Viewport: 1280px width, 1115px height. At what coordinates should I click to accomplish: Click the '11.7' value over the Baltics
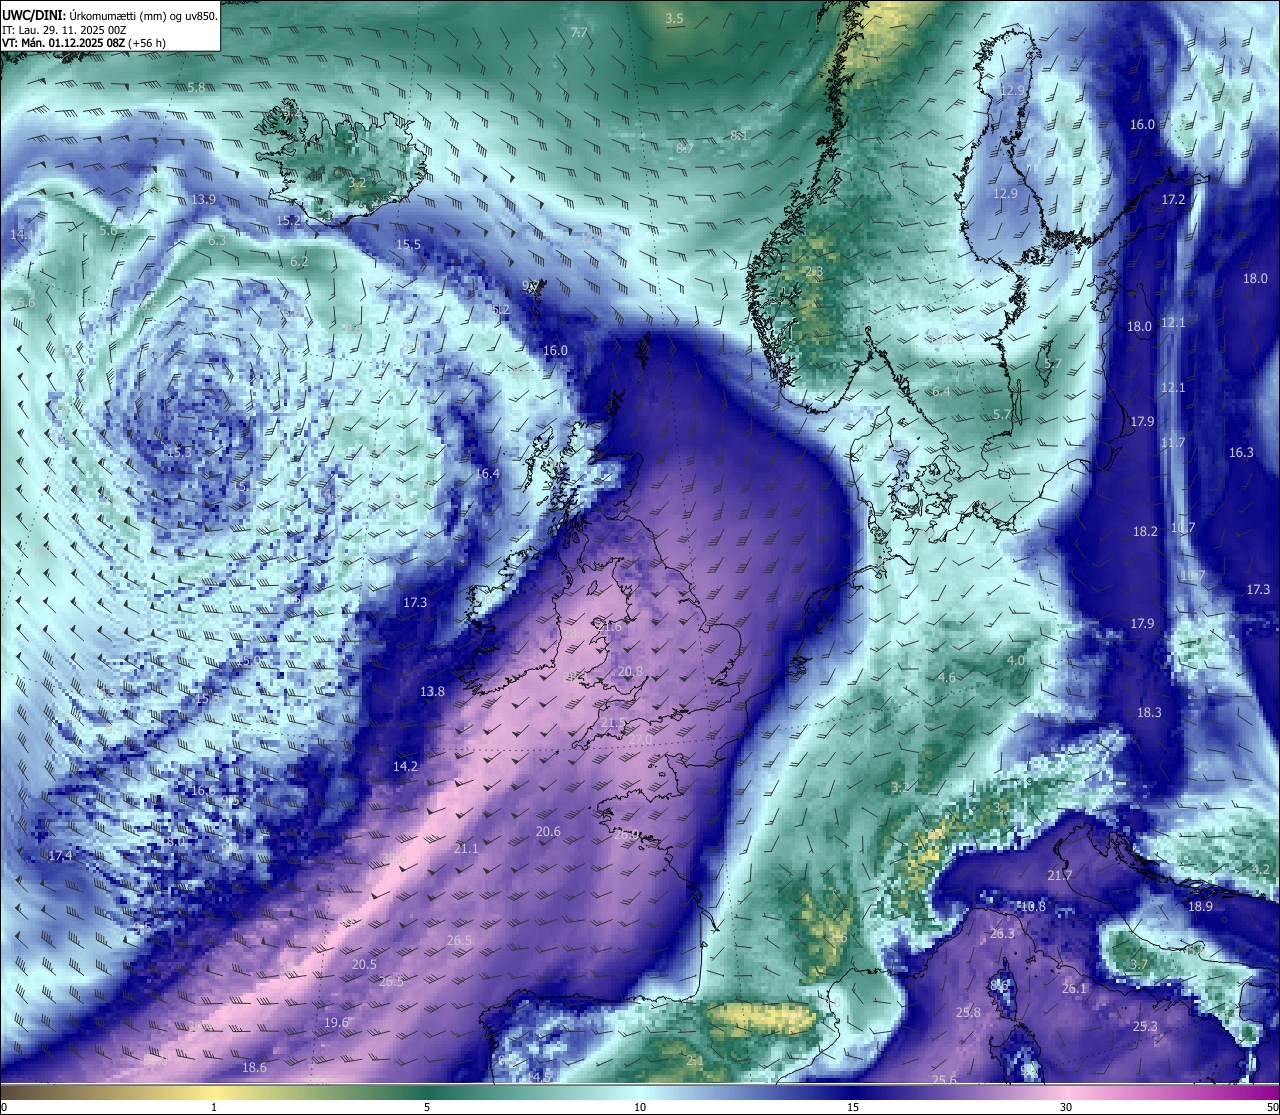1173,442
